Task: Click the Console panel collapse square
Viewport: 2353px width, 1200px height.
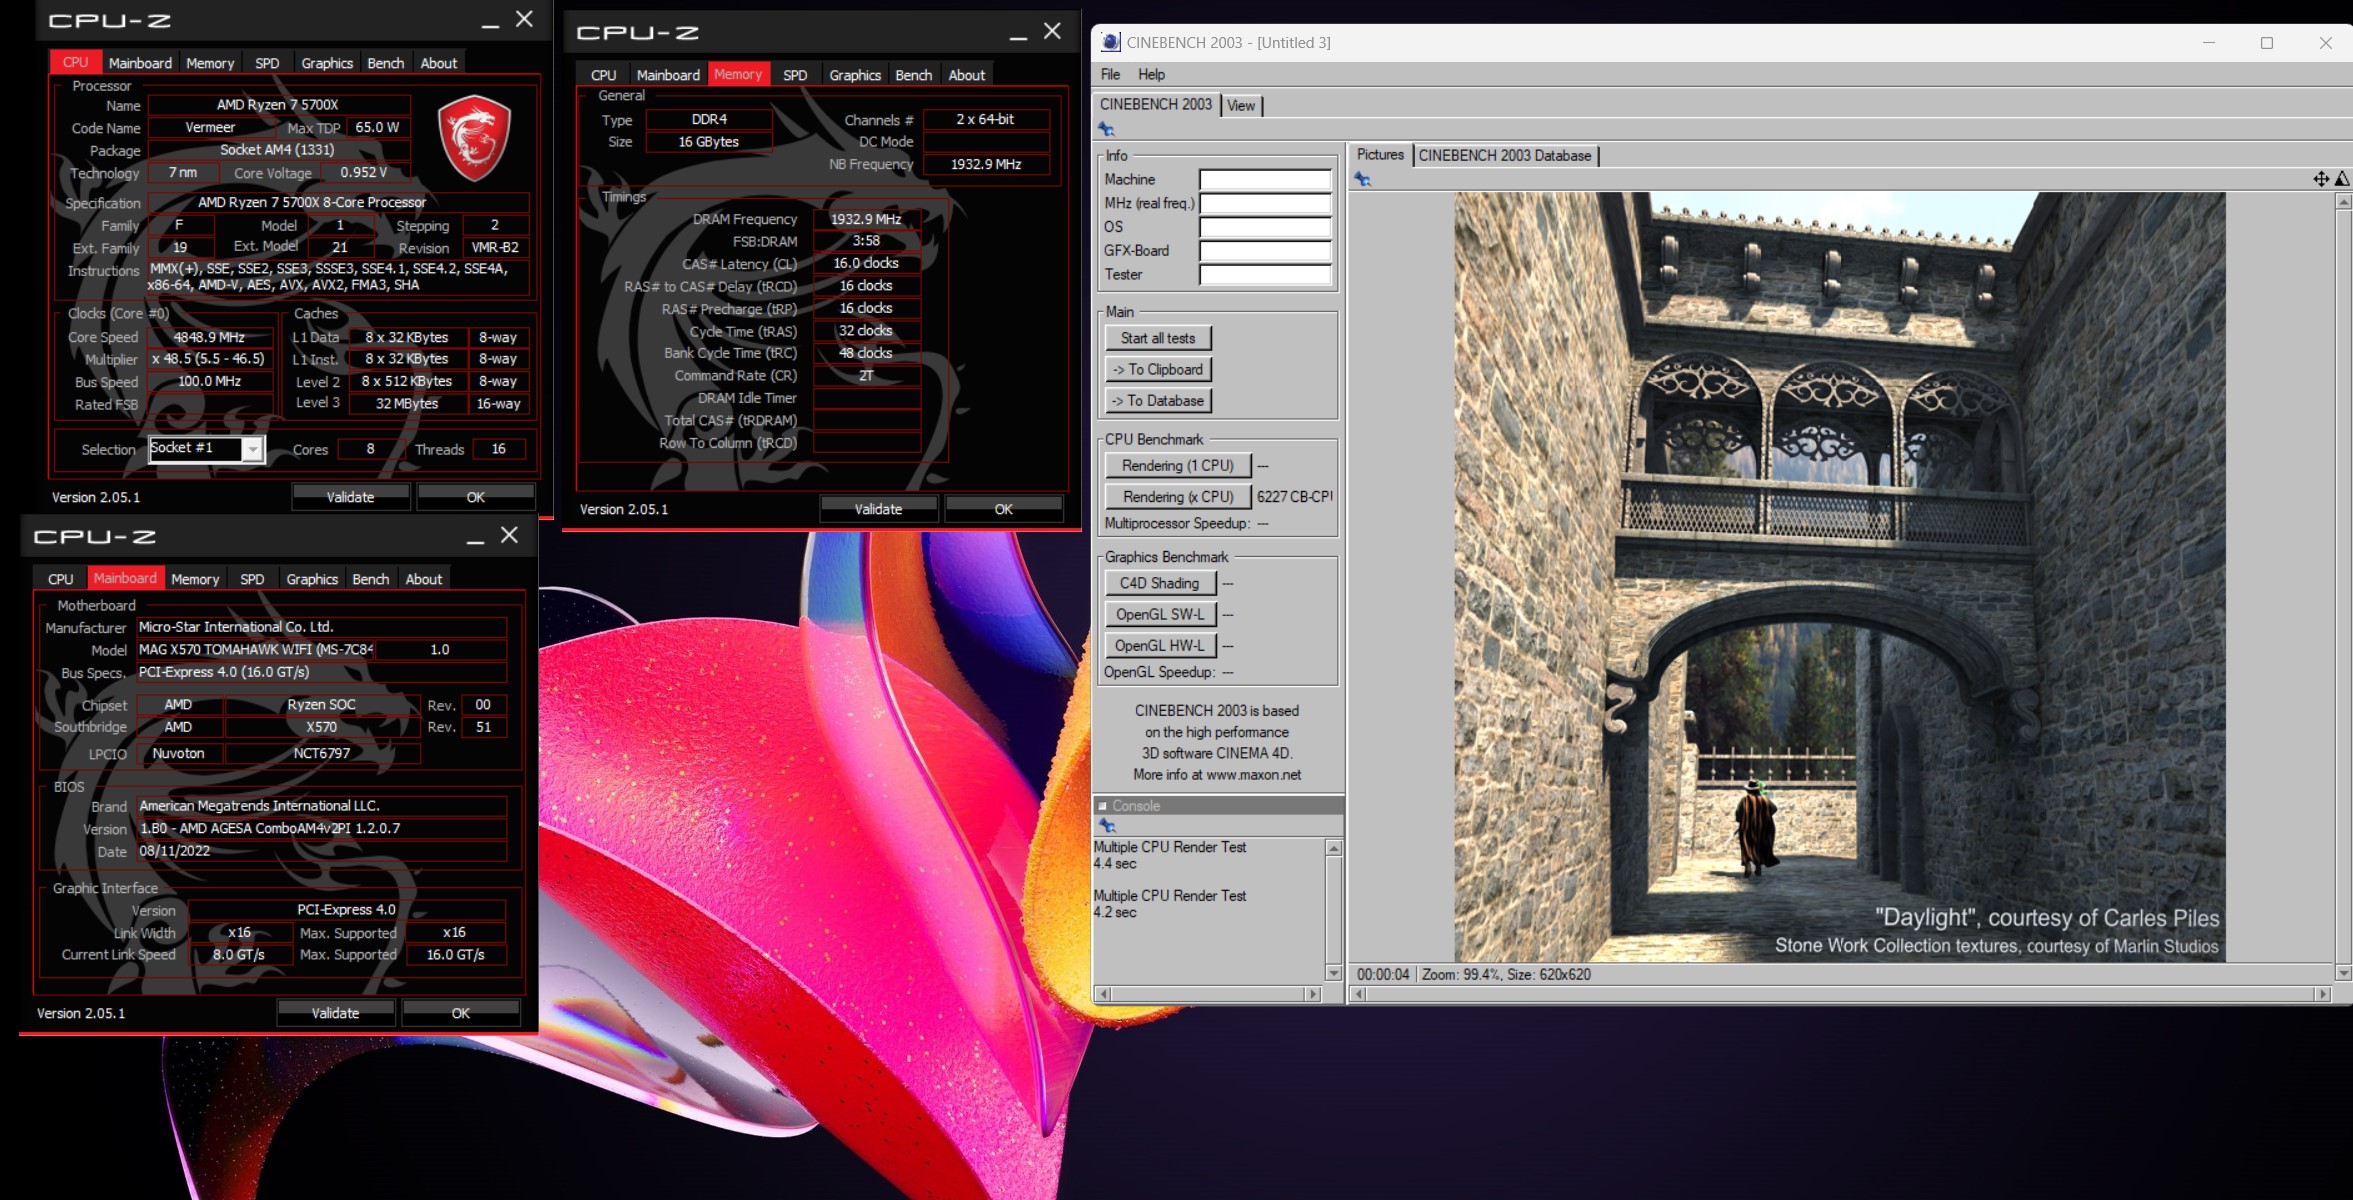Action: coord(1103,806)
